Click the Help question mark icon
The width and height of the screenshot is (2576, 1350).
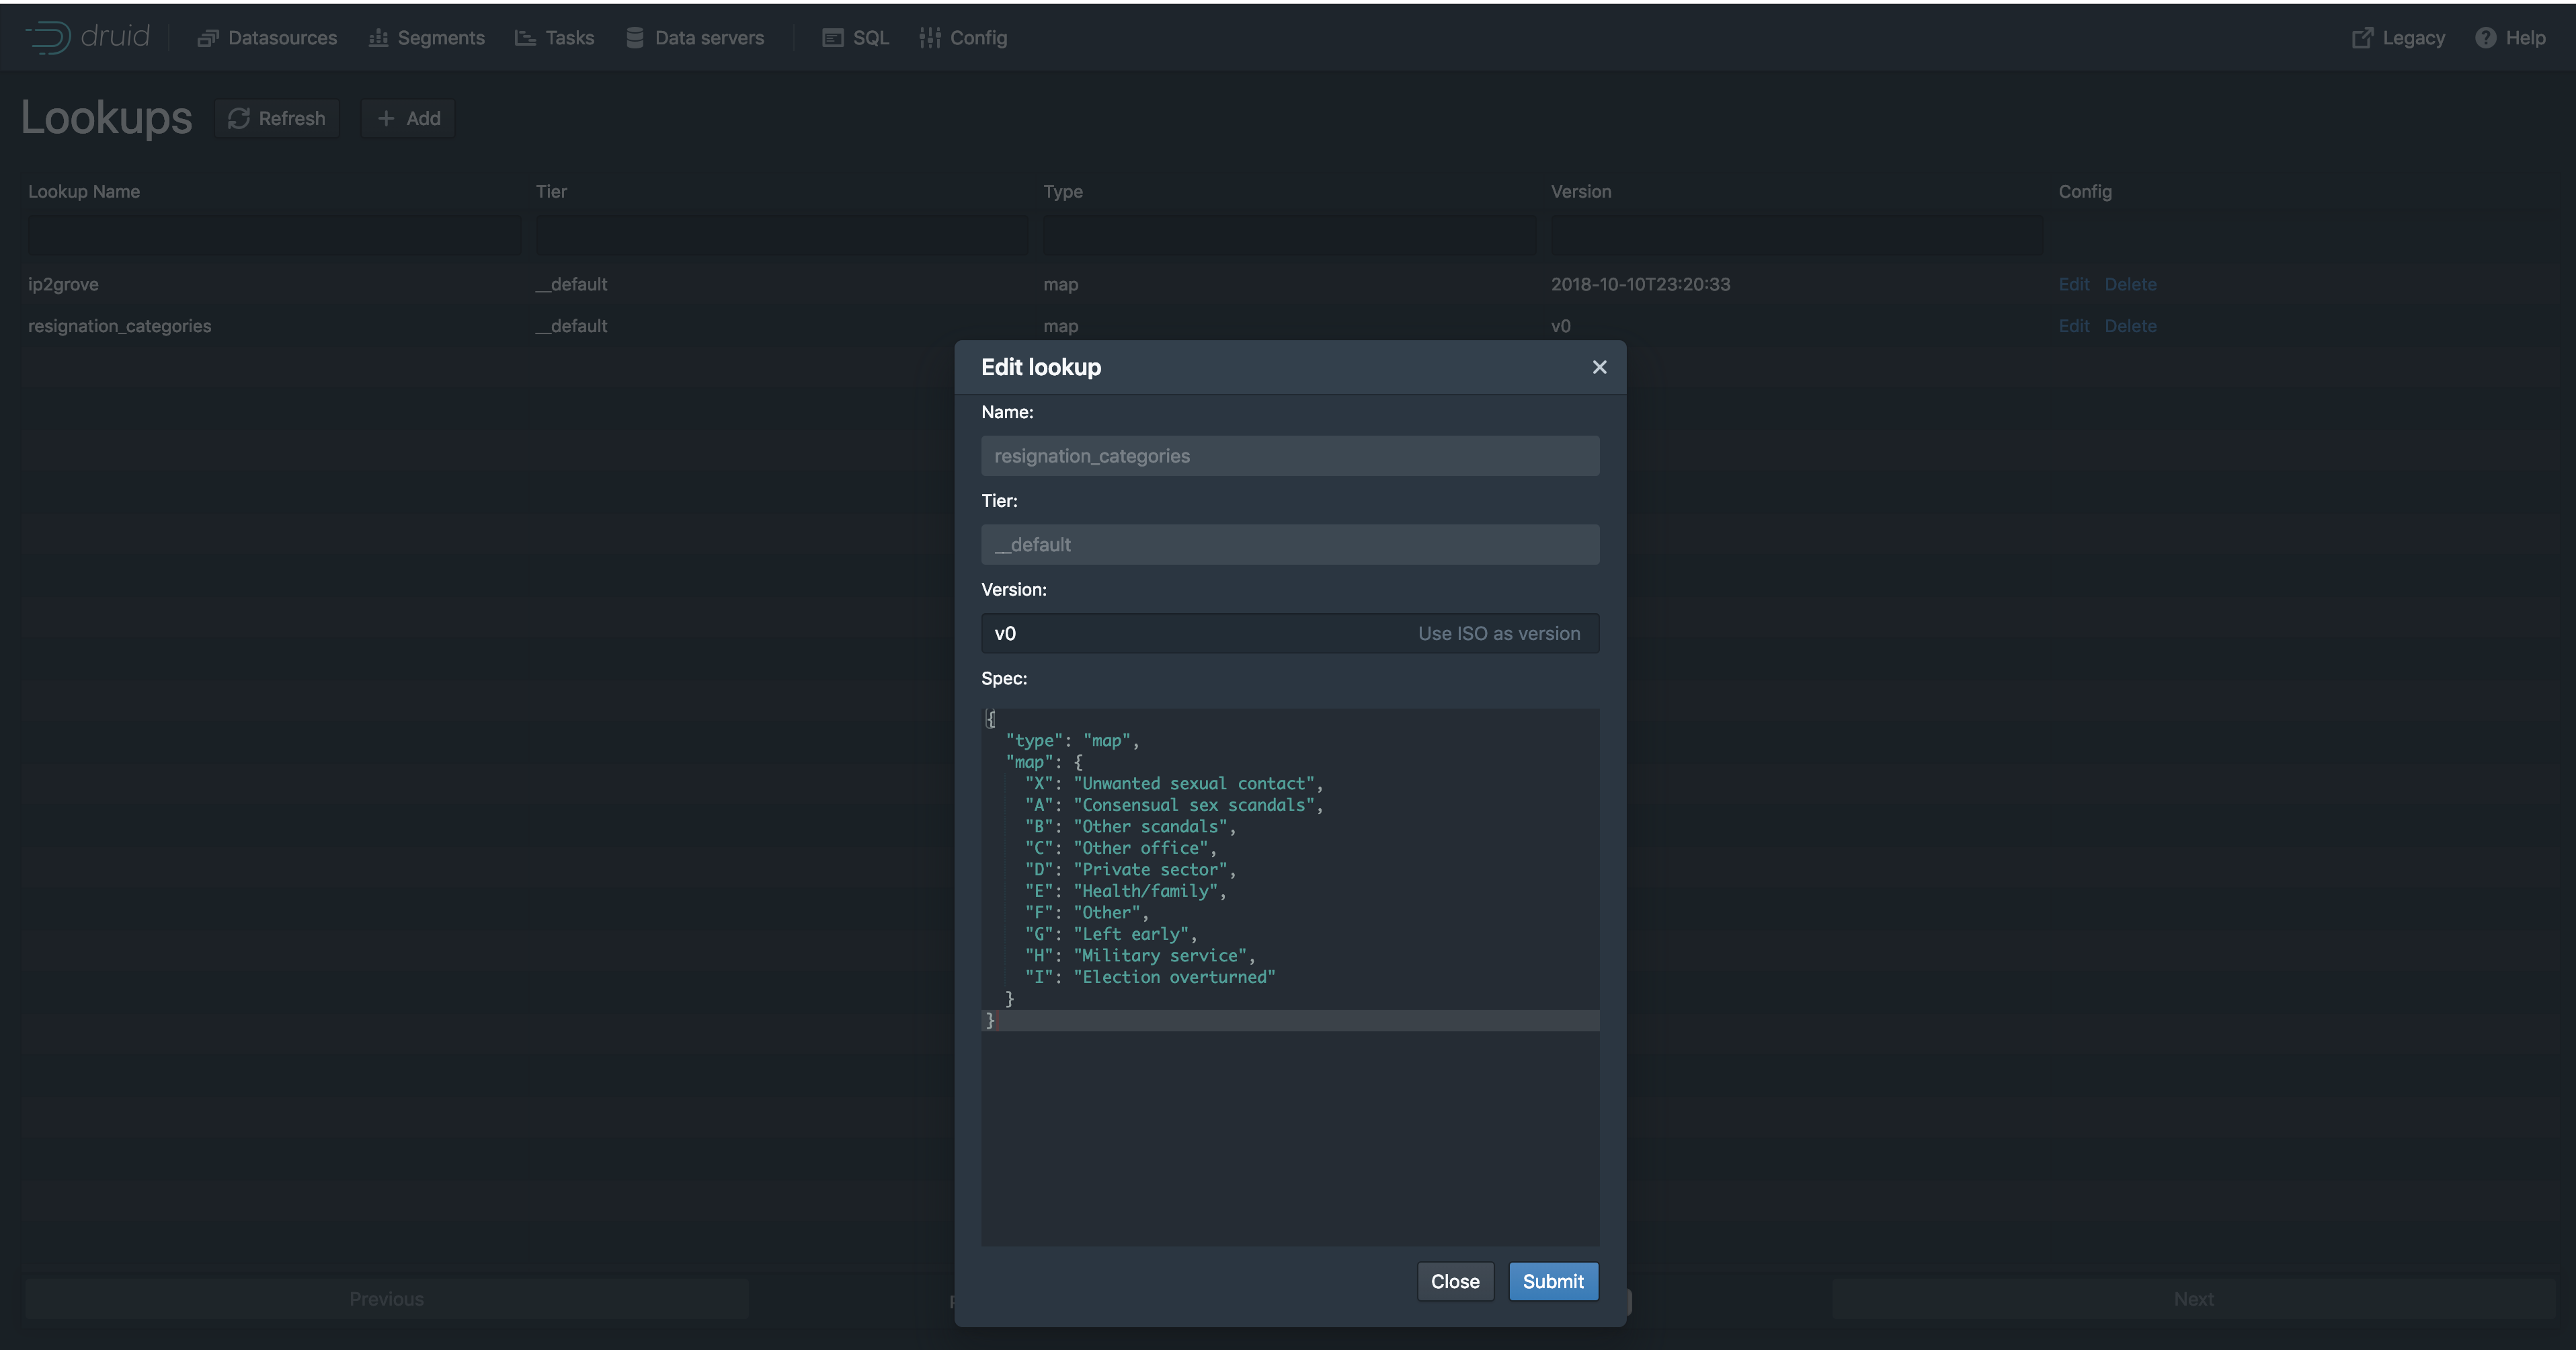[2485, 38]
